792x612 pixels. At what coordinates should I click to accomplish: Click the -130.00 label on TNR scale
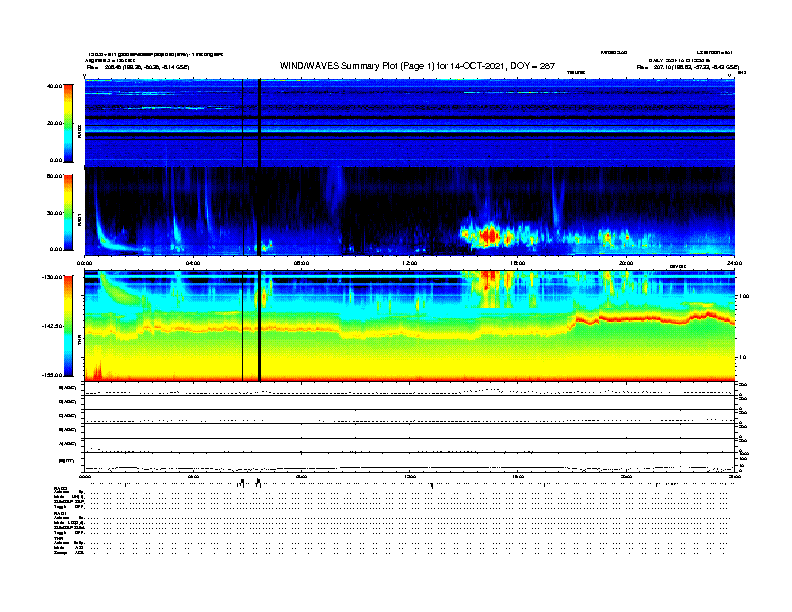coord(53,277)
